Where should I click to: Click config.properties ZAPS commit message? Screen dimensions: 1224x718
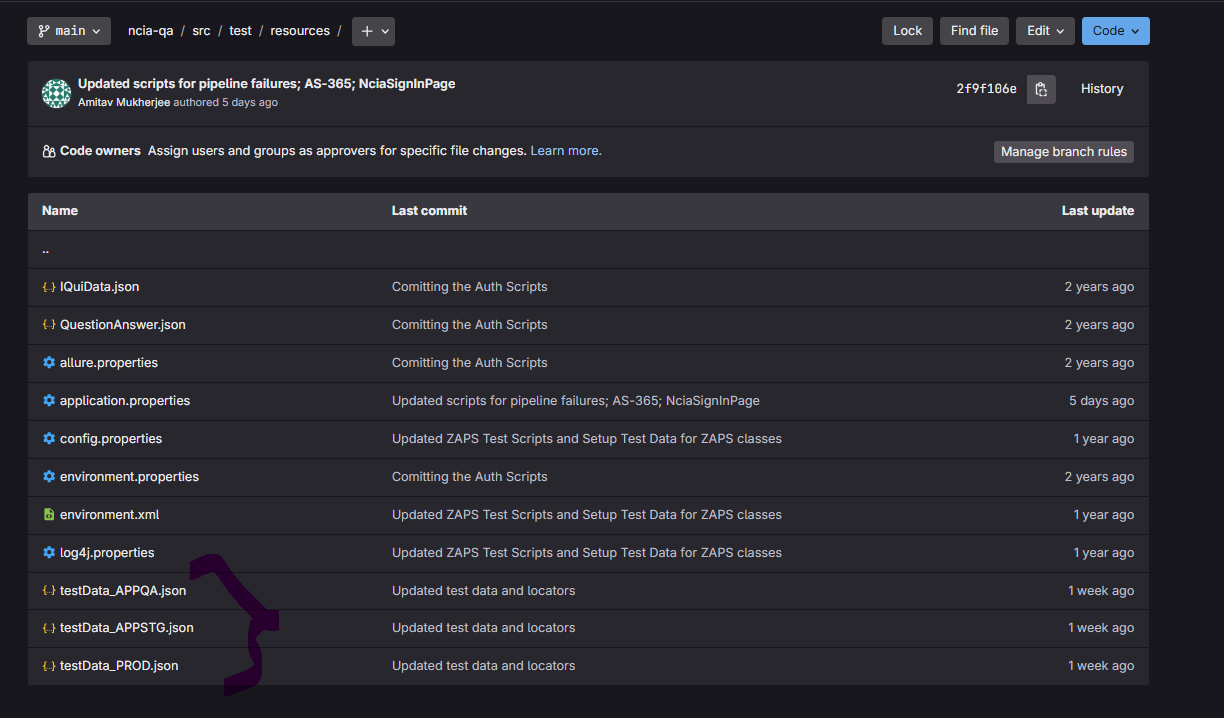tap(587, 439)
